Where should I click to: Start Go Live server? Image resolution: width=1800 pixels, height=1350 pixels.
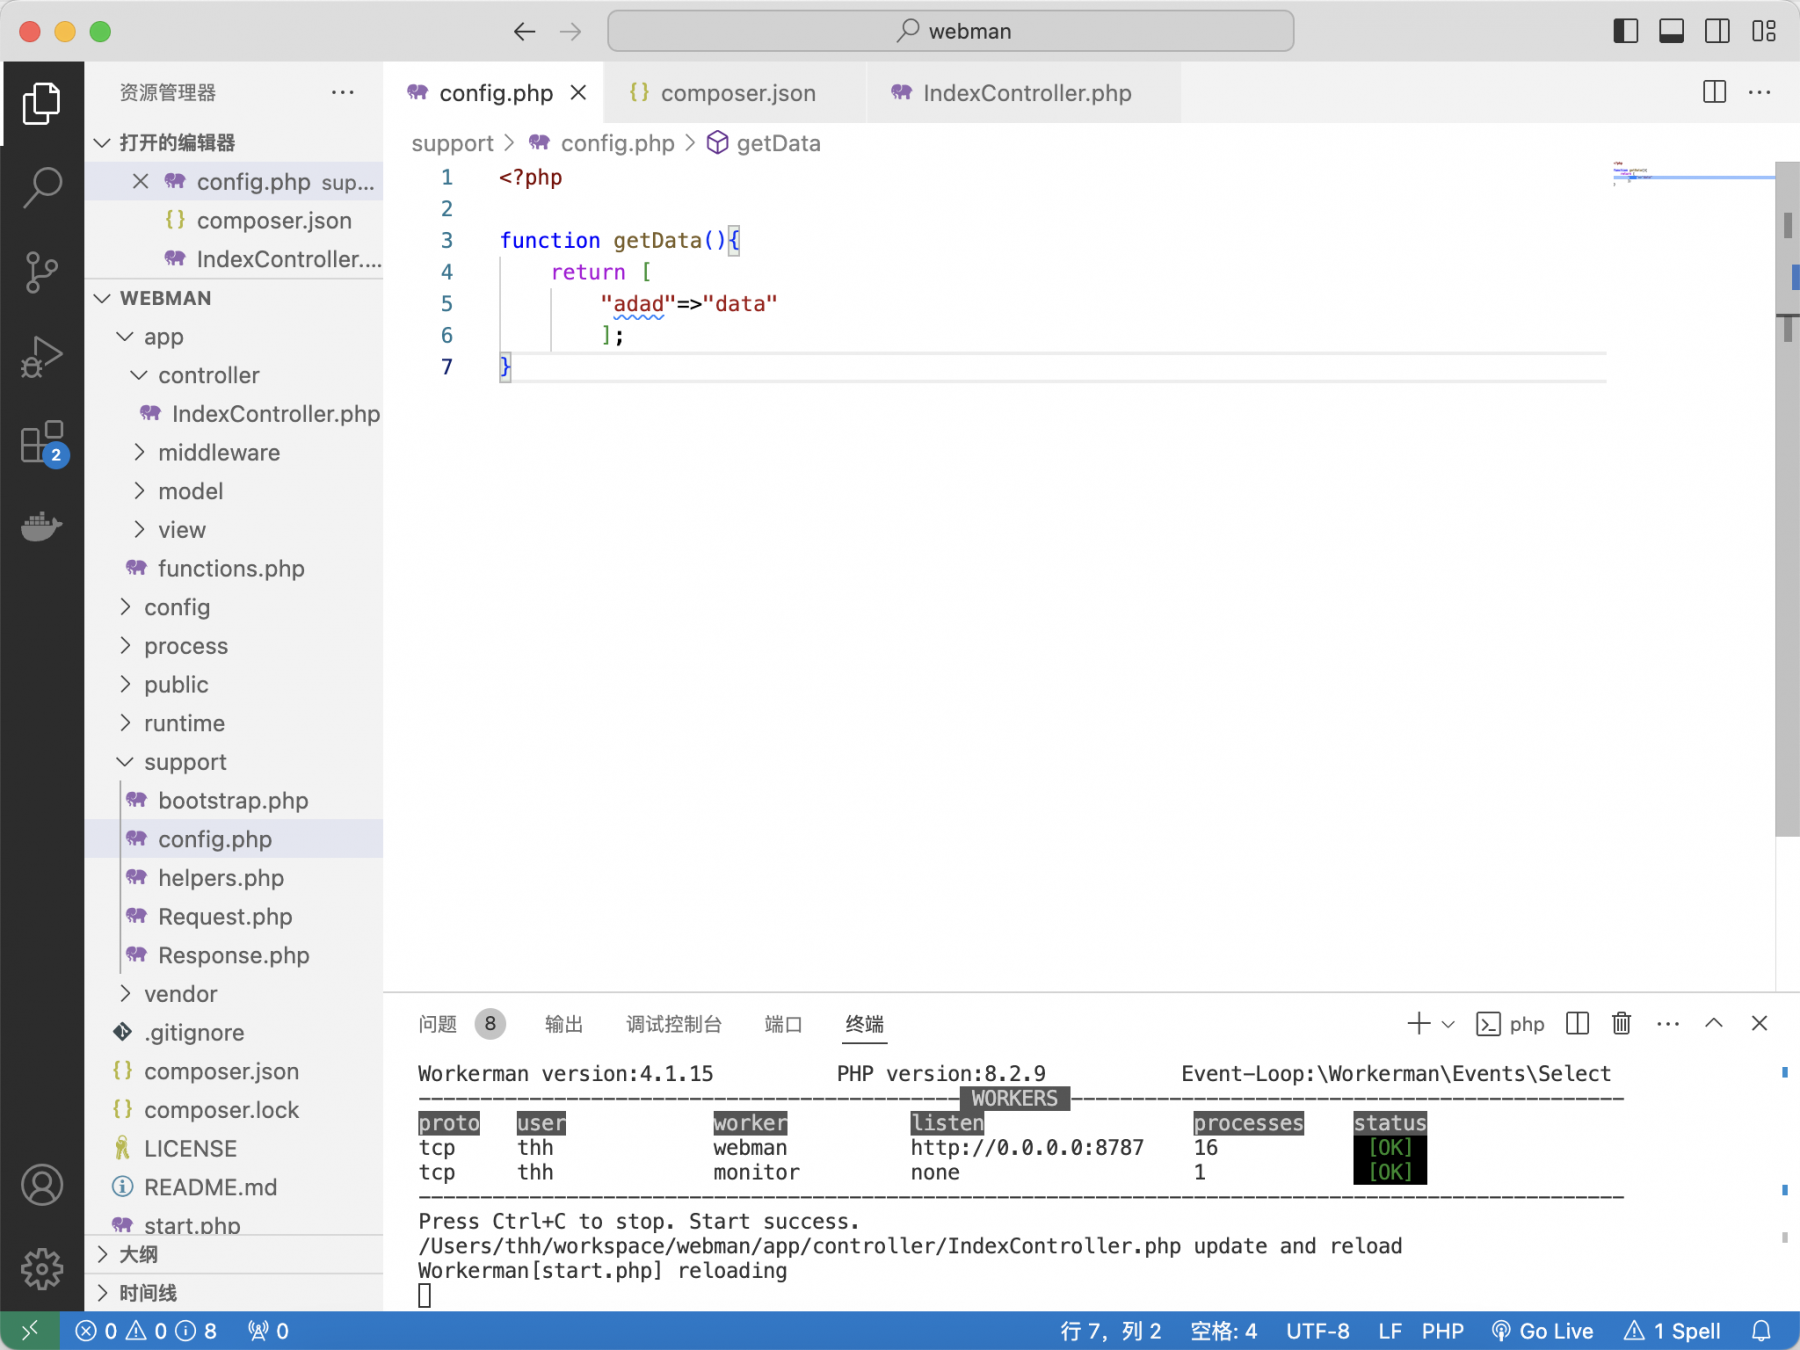pyautogui.click(x=1542, y=1330)
